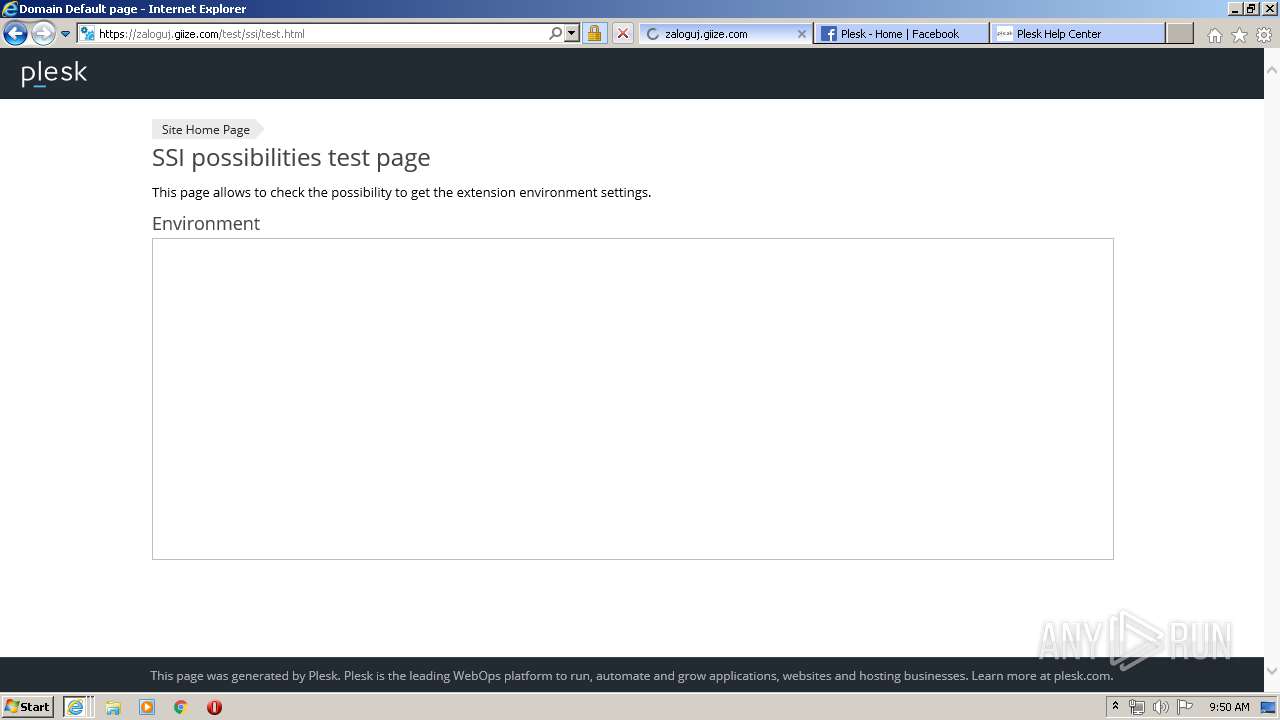Click the Internet Explorer taskbar icon
Screen dimensions: 1280x720
(x=76, y=706)
